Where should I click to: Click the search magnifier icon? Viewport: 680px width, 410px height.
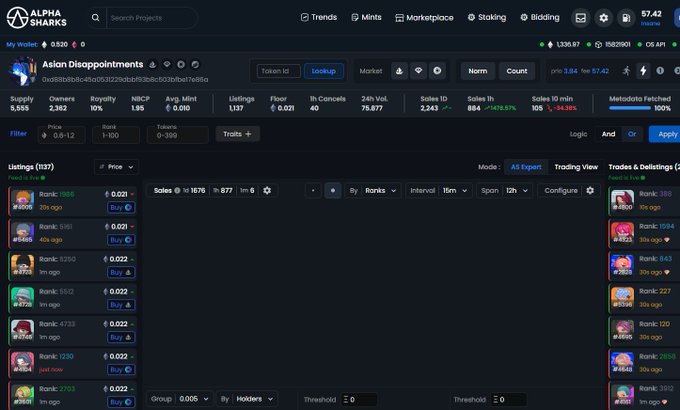[x=95, y=18]
